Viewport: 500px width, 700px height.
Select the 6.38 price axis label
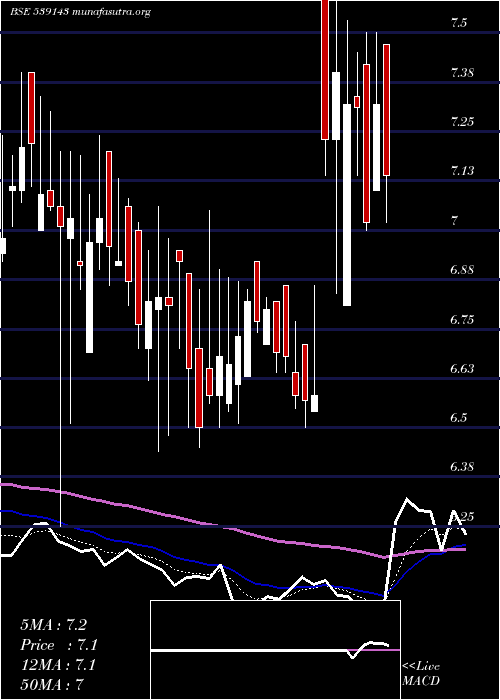(x=462, y=467)
